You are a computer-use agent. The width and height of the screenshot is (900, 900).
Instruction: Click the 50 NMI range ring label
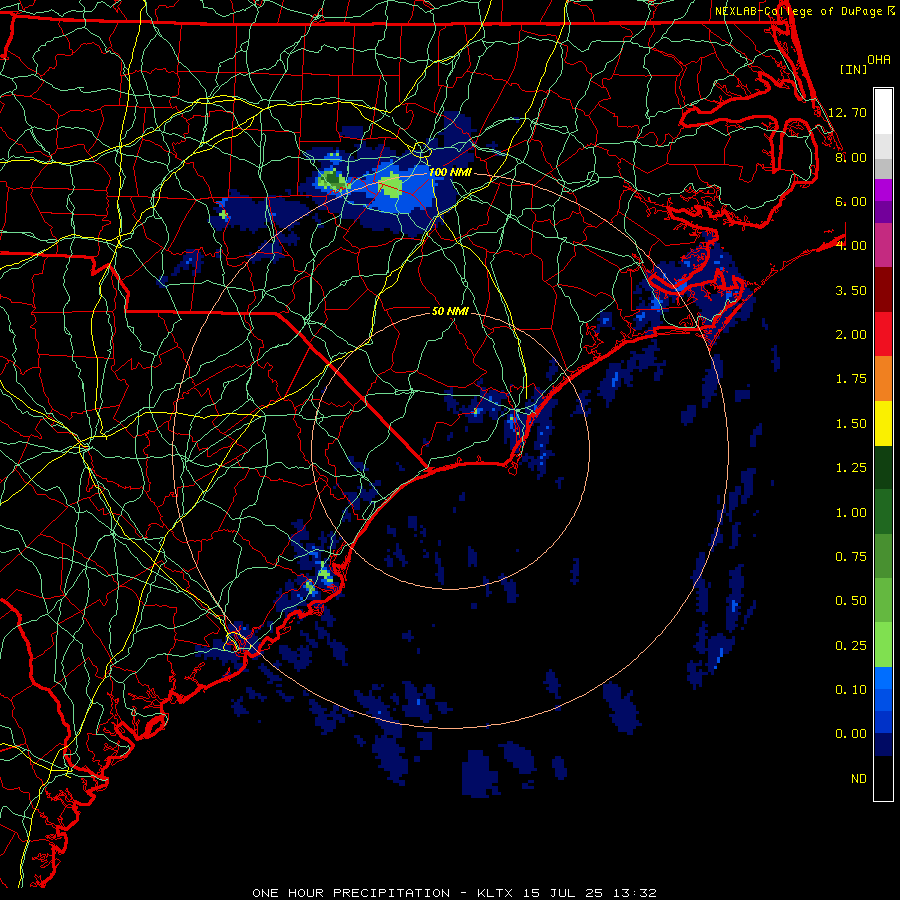click(450, 311)
